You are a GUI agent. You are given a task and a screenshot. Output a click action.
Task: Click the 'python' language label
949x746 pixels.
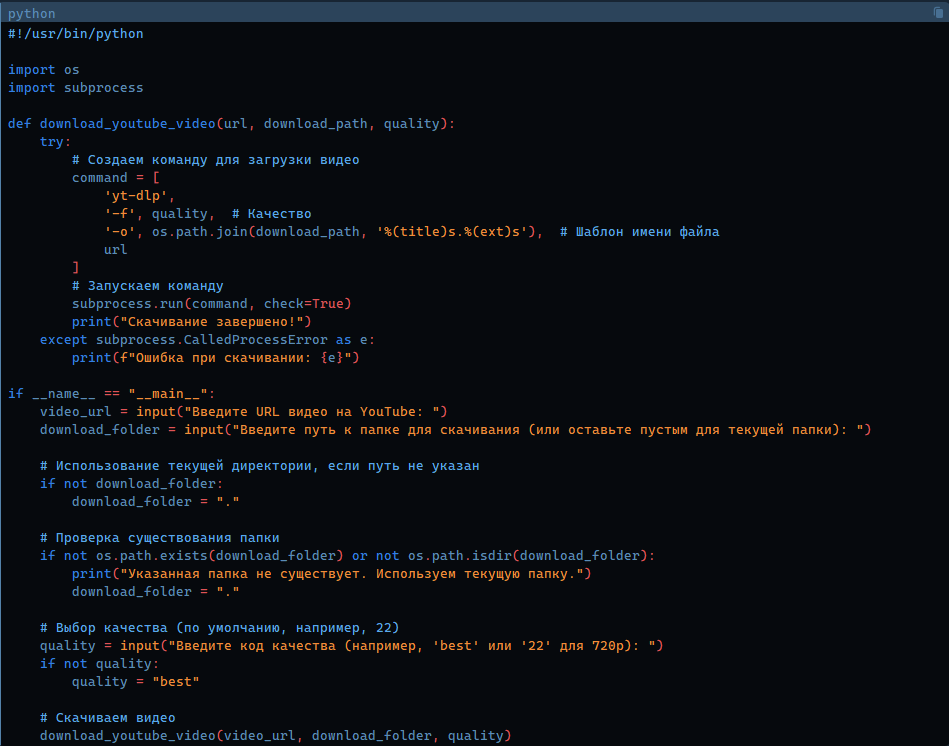coord(31,13)
